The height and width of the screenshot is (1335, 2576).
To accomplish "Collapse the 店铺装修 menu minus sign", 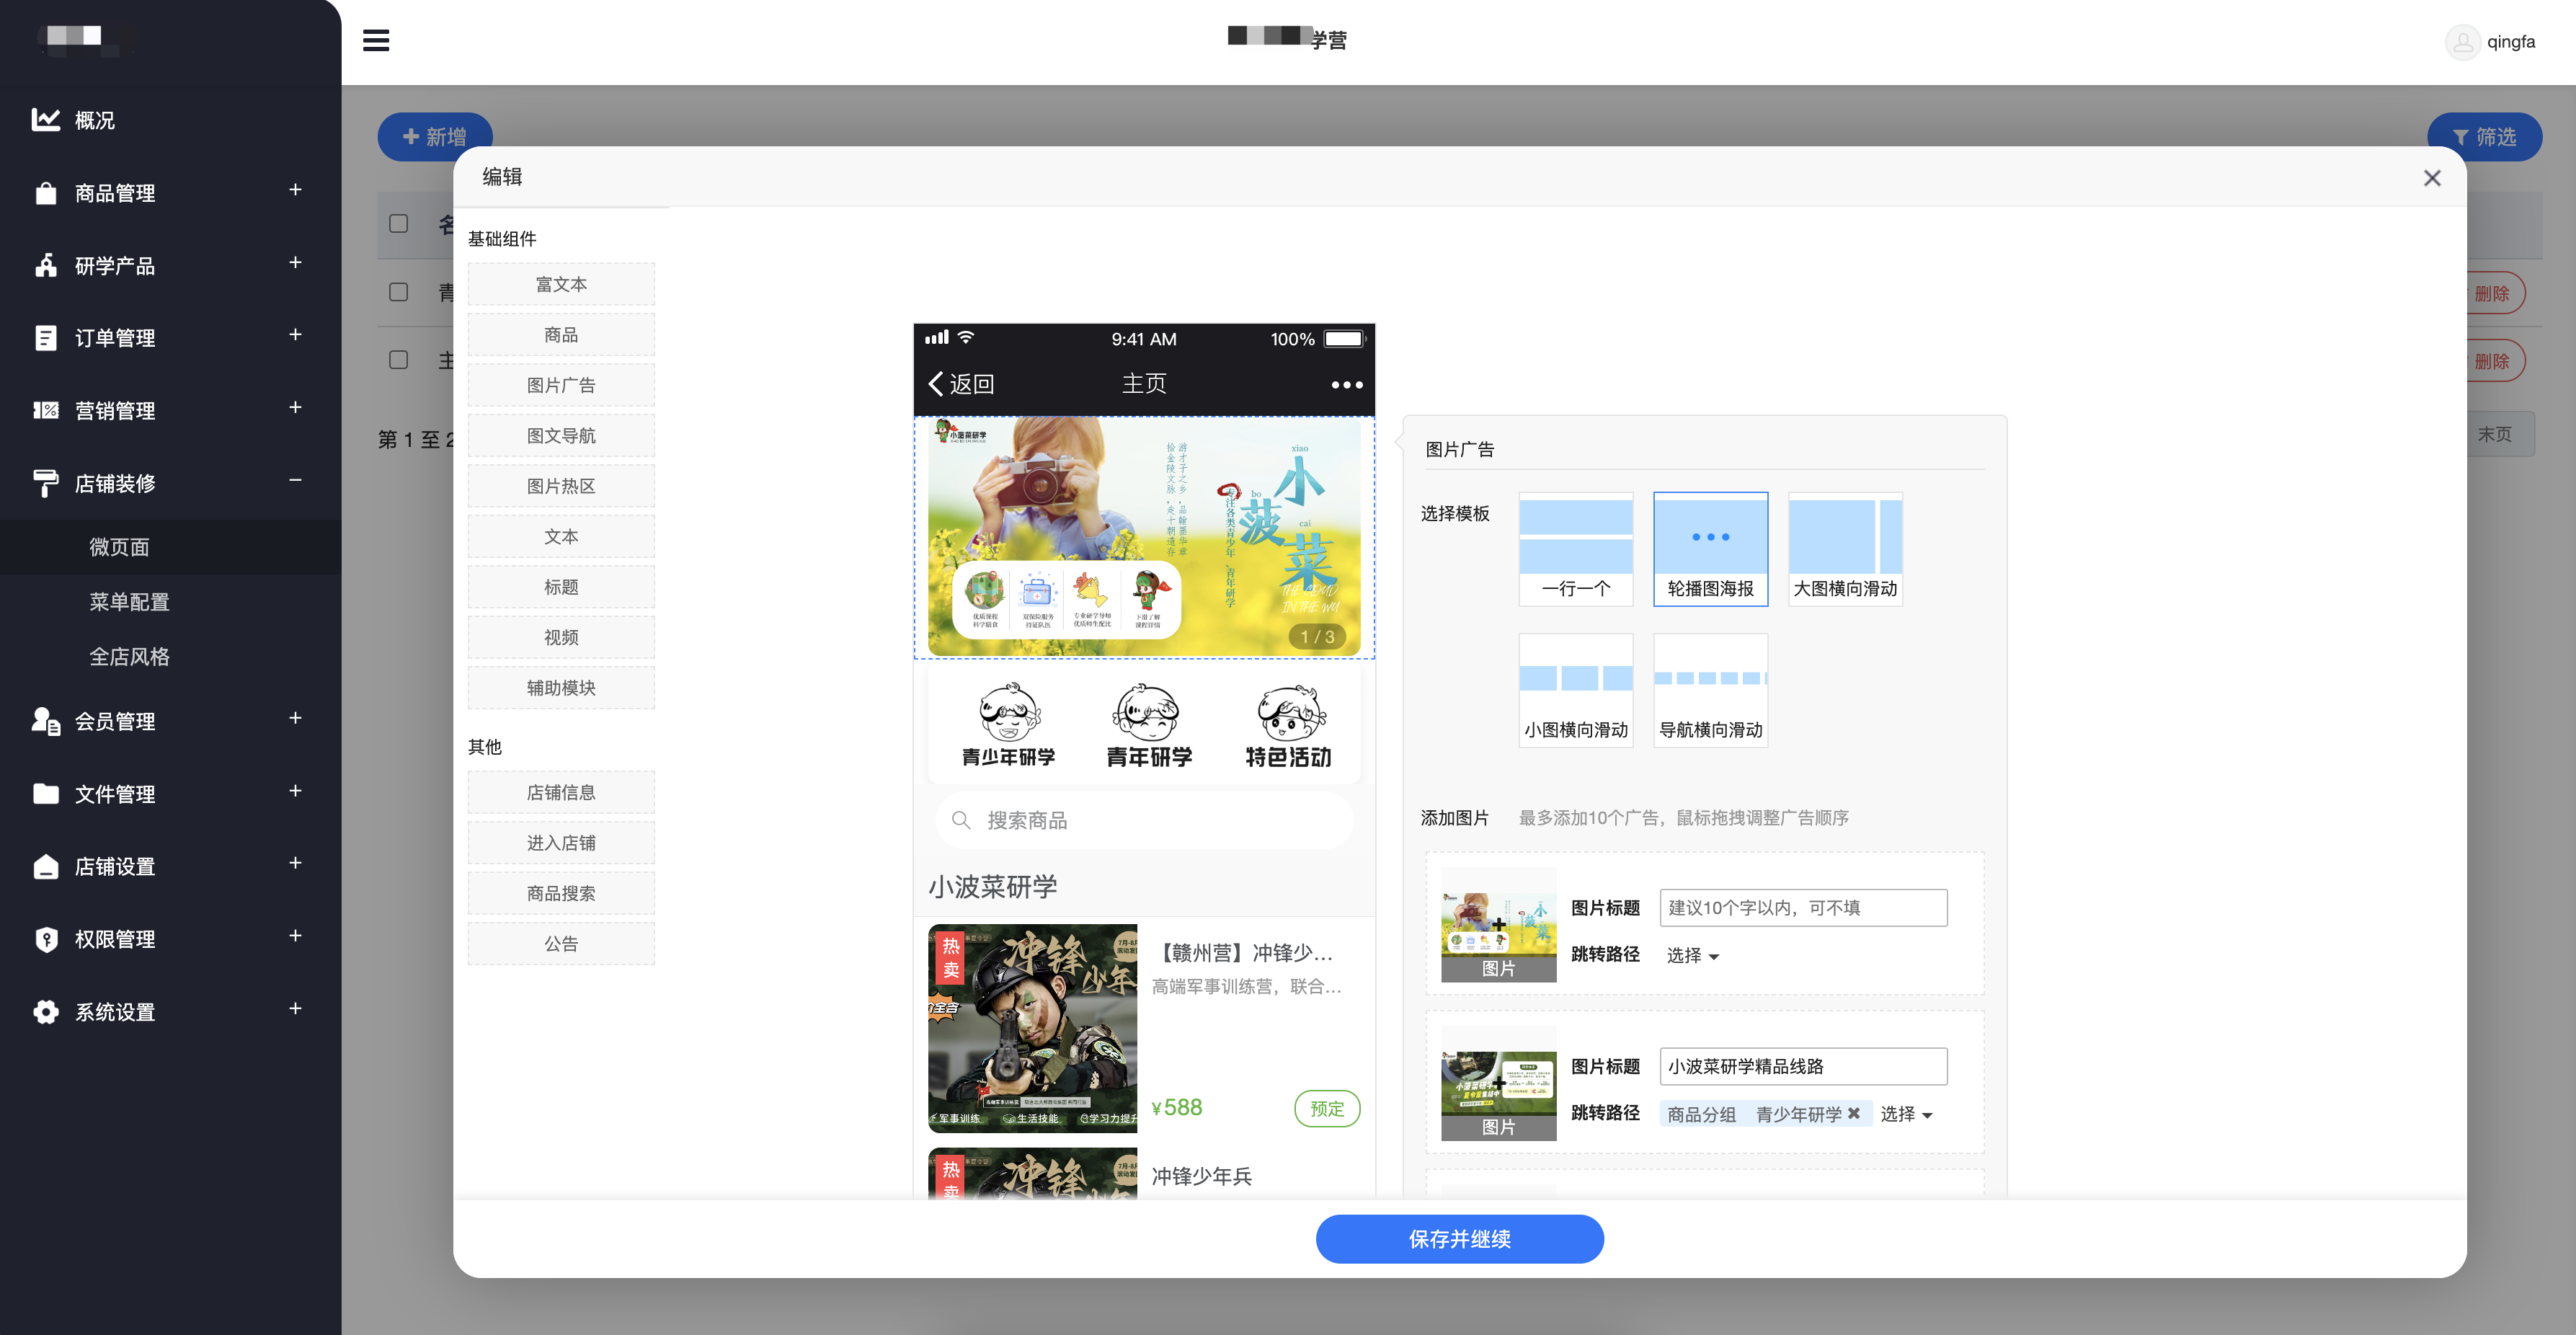I will click(295, 480).
